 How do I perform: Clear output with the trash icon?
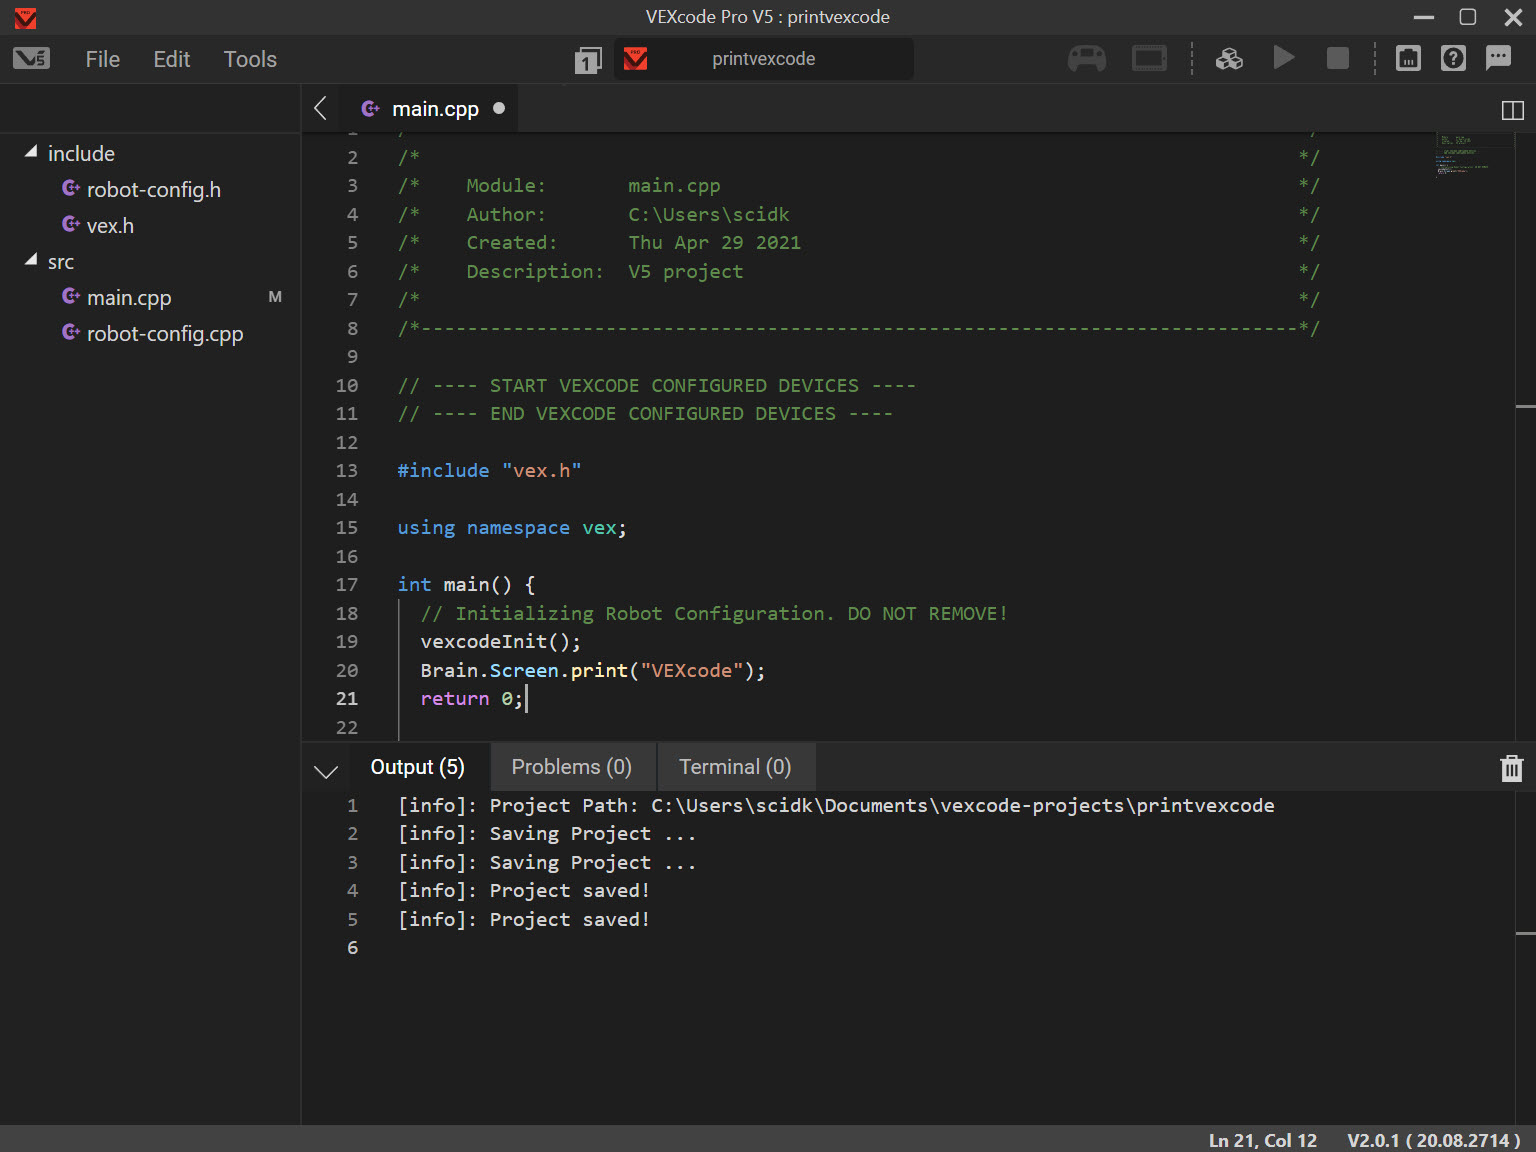pos(1511,768)
